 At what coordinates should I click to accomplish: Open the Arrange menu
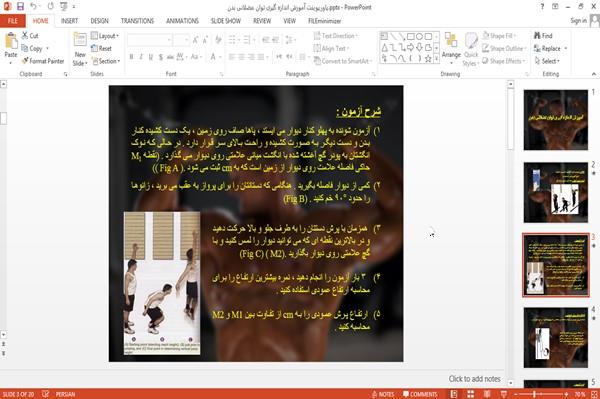click(x=451, y=49)
